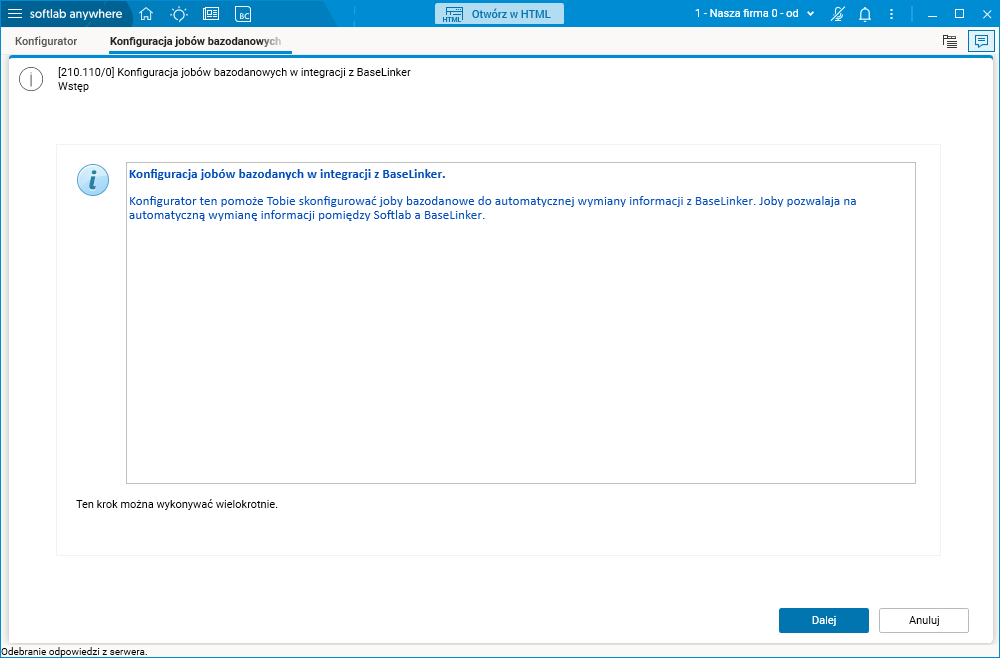The image size is (1000, 658).
Task: Maximize the application window
Action: point(959,14)
